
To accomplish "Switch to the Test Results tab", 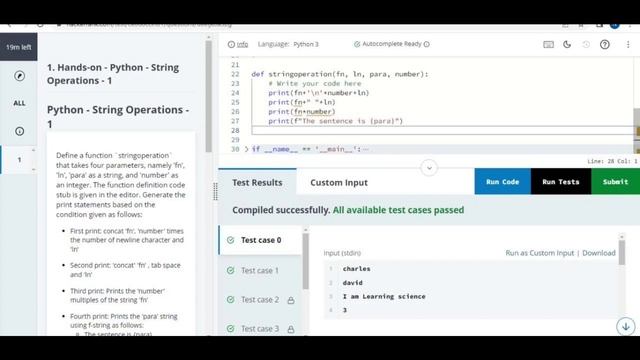I will [x=257, y=182].
